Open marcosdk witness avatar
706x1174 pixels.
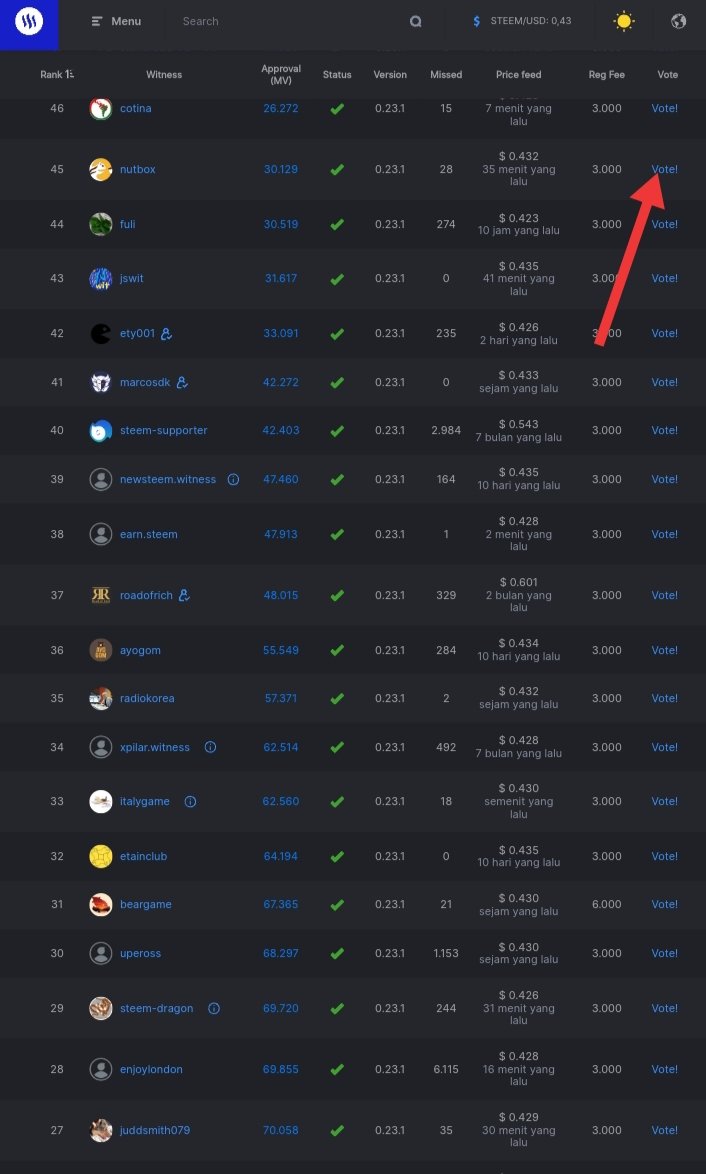click(100, 382)
